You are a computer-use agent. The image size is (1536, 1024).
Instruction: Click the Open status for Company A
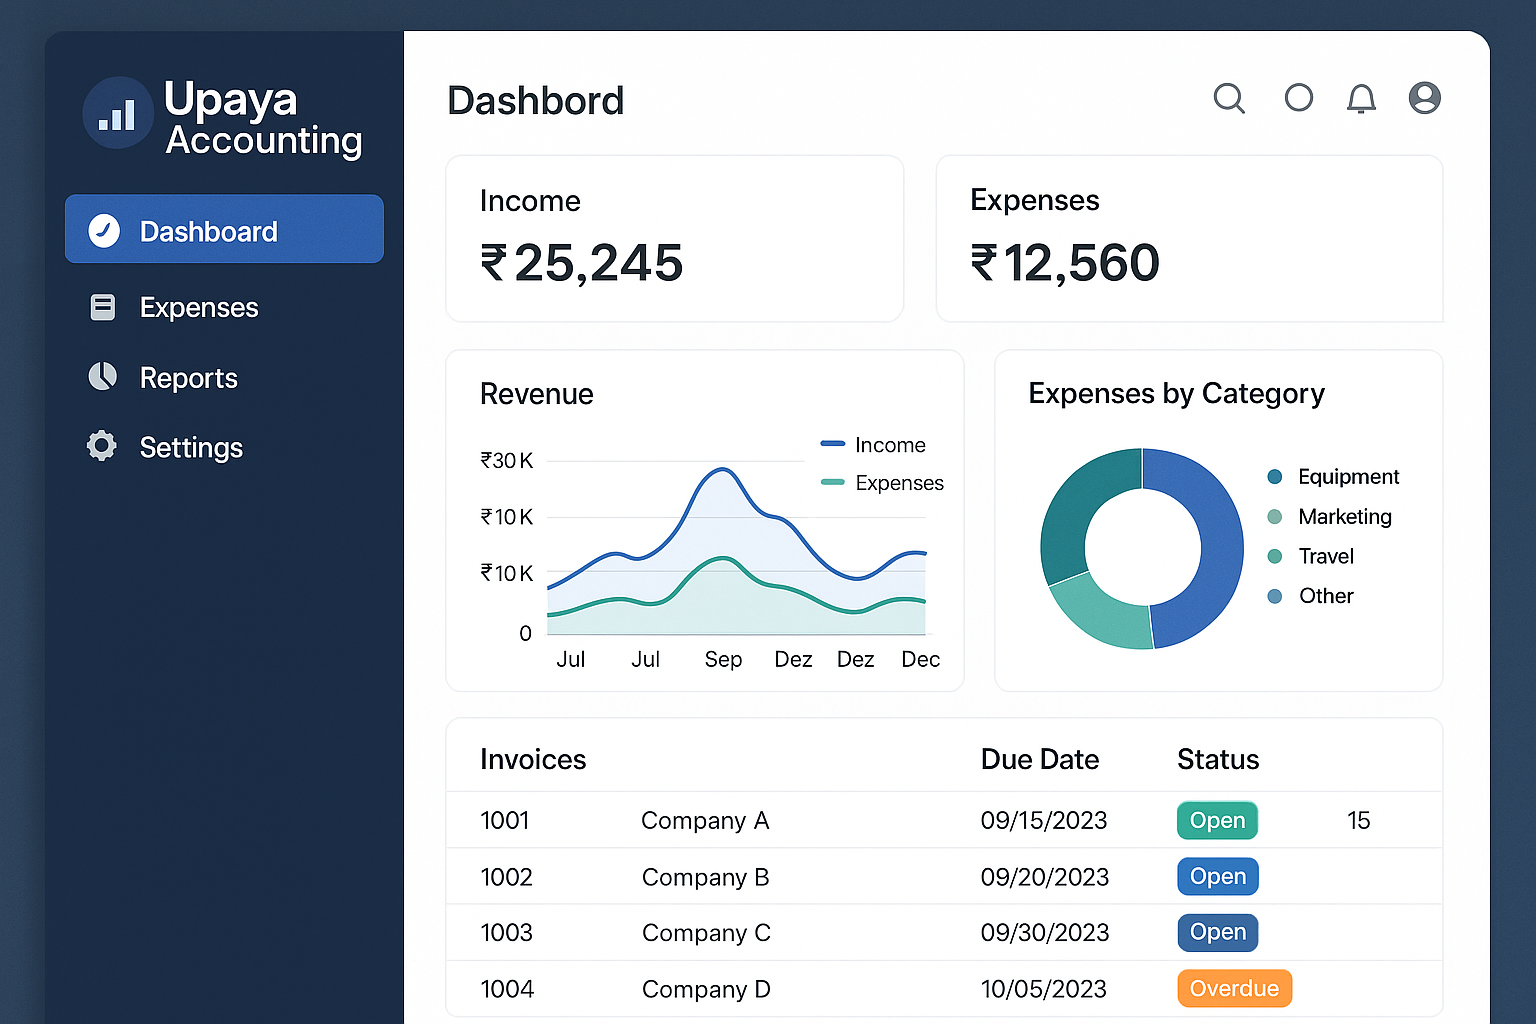(1216, 821)
